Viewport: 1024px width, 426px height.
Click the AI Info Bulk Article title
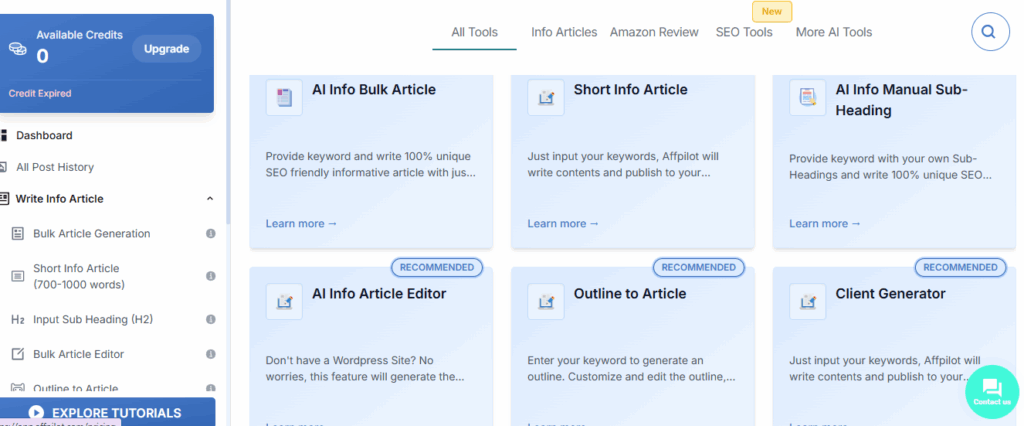(x=374, y=90)
